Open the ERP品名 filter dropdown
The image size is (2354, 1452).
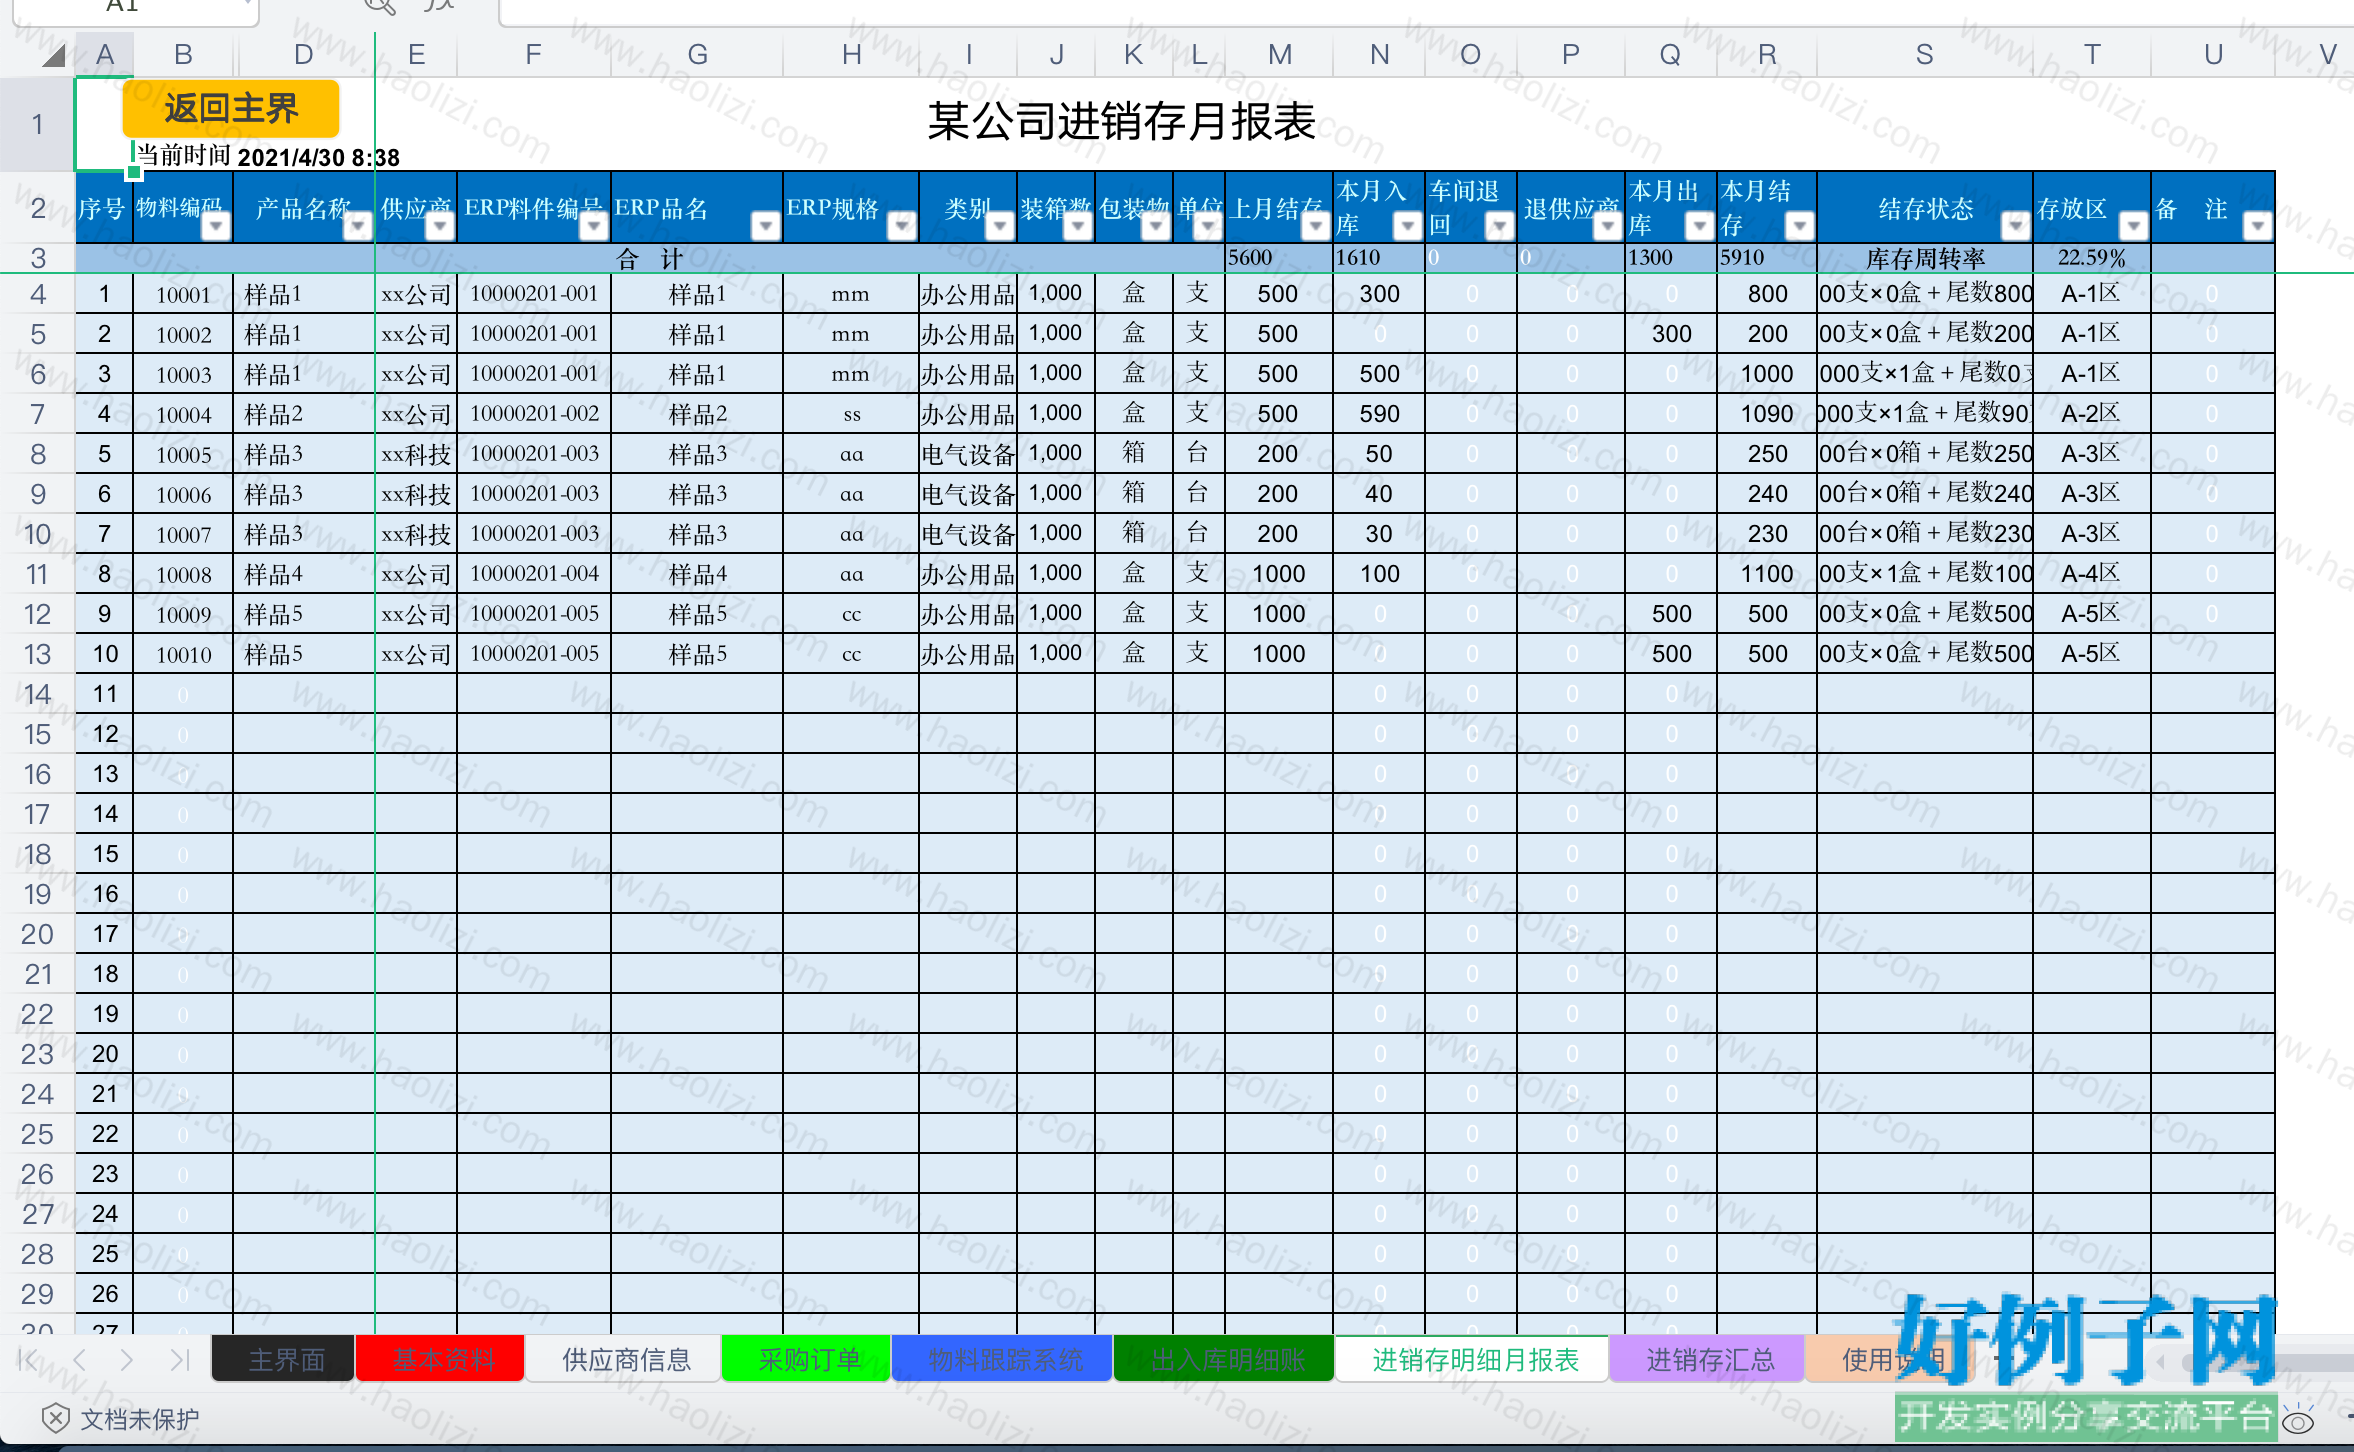coord(765,226)
